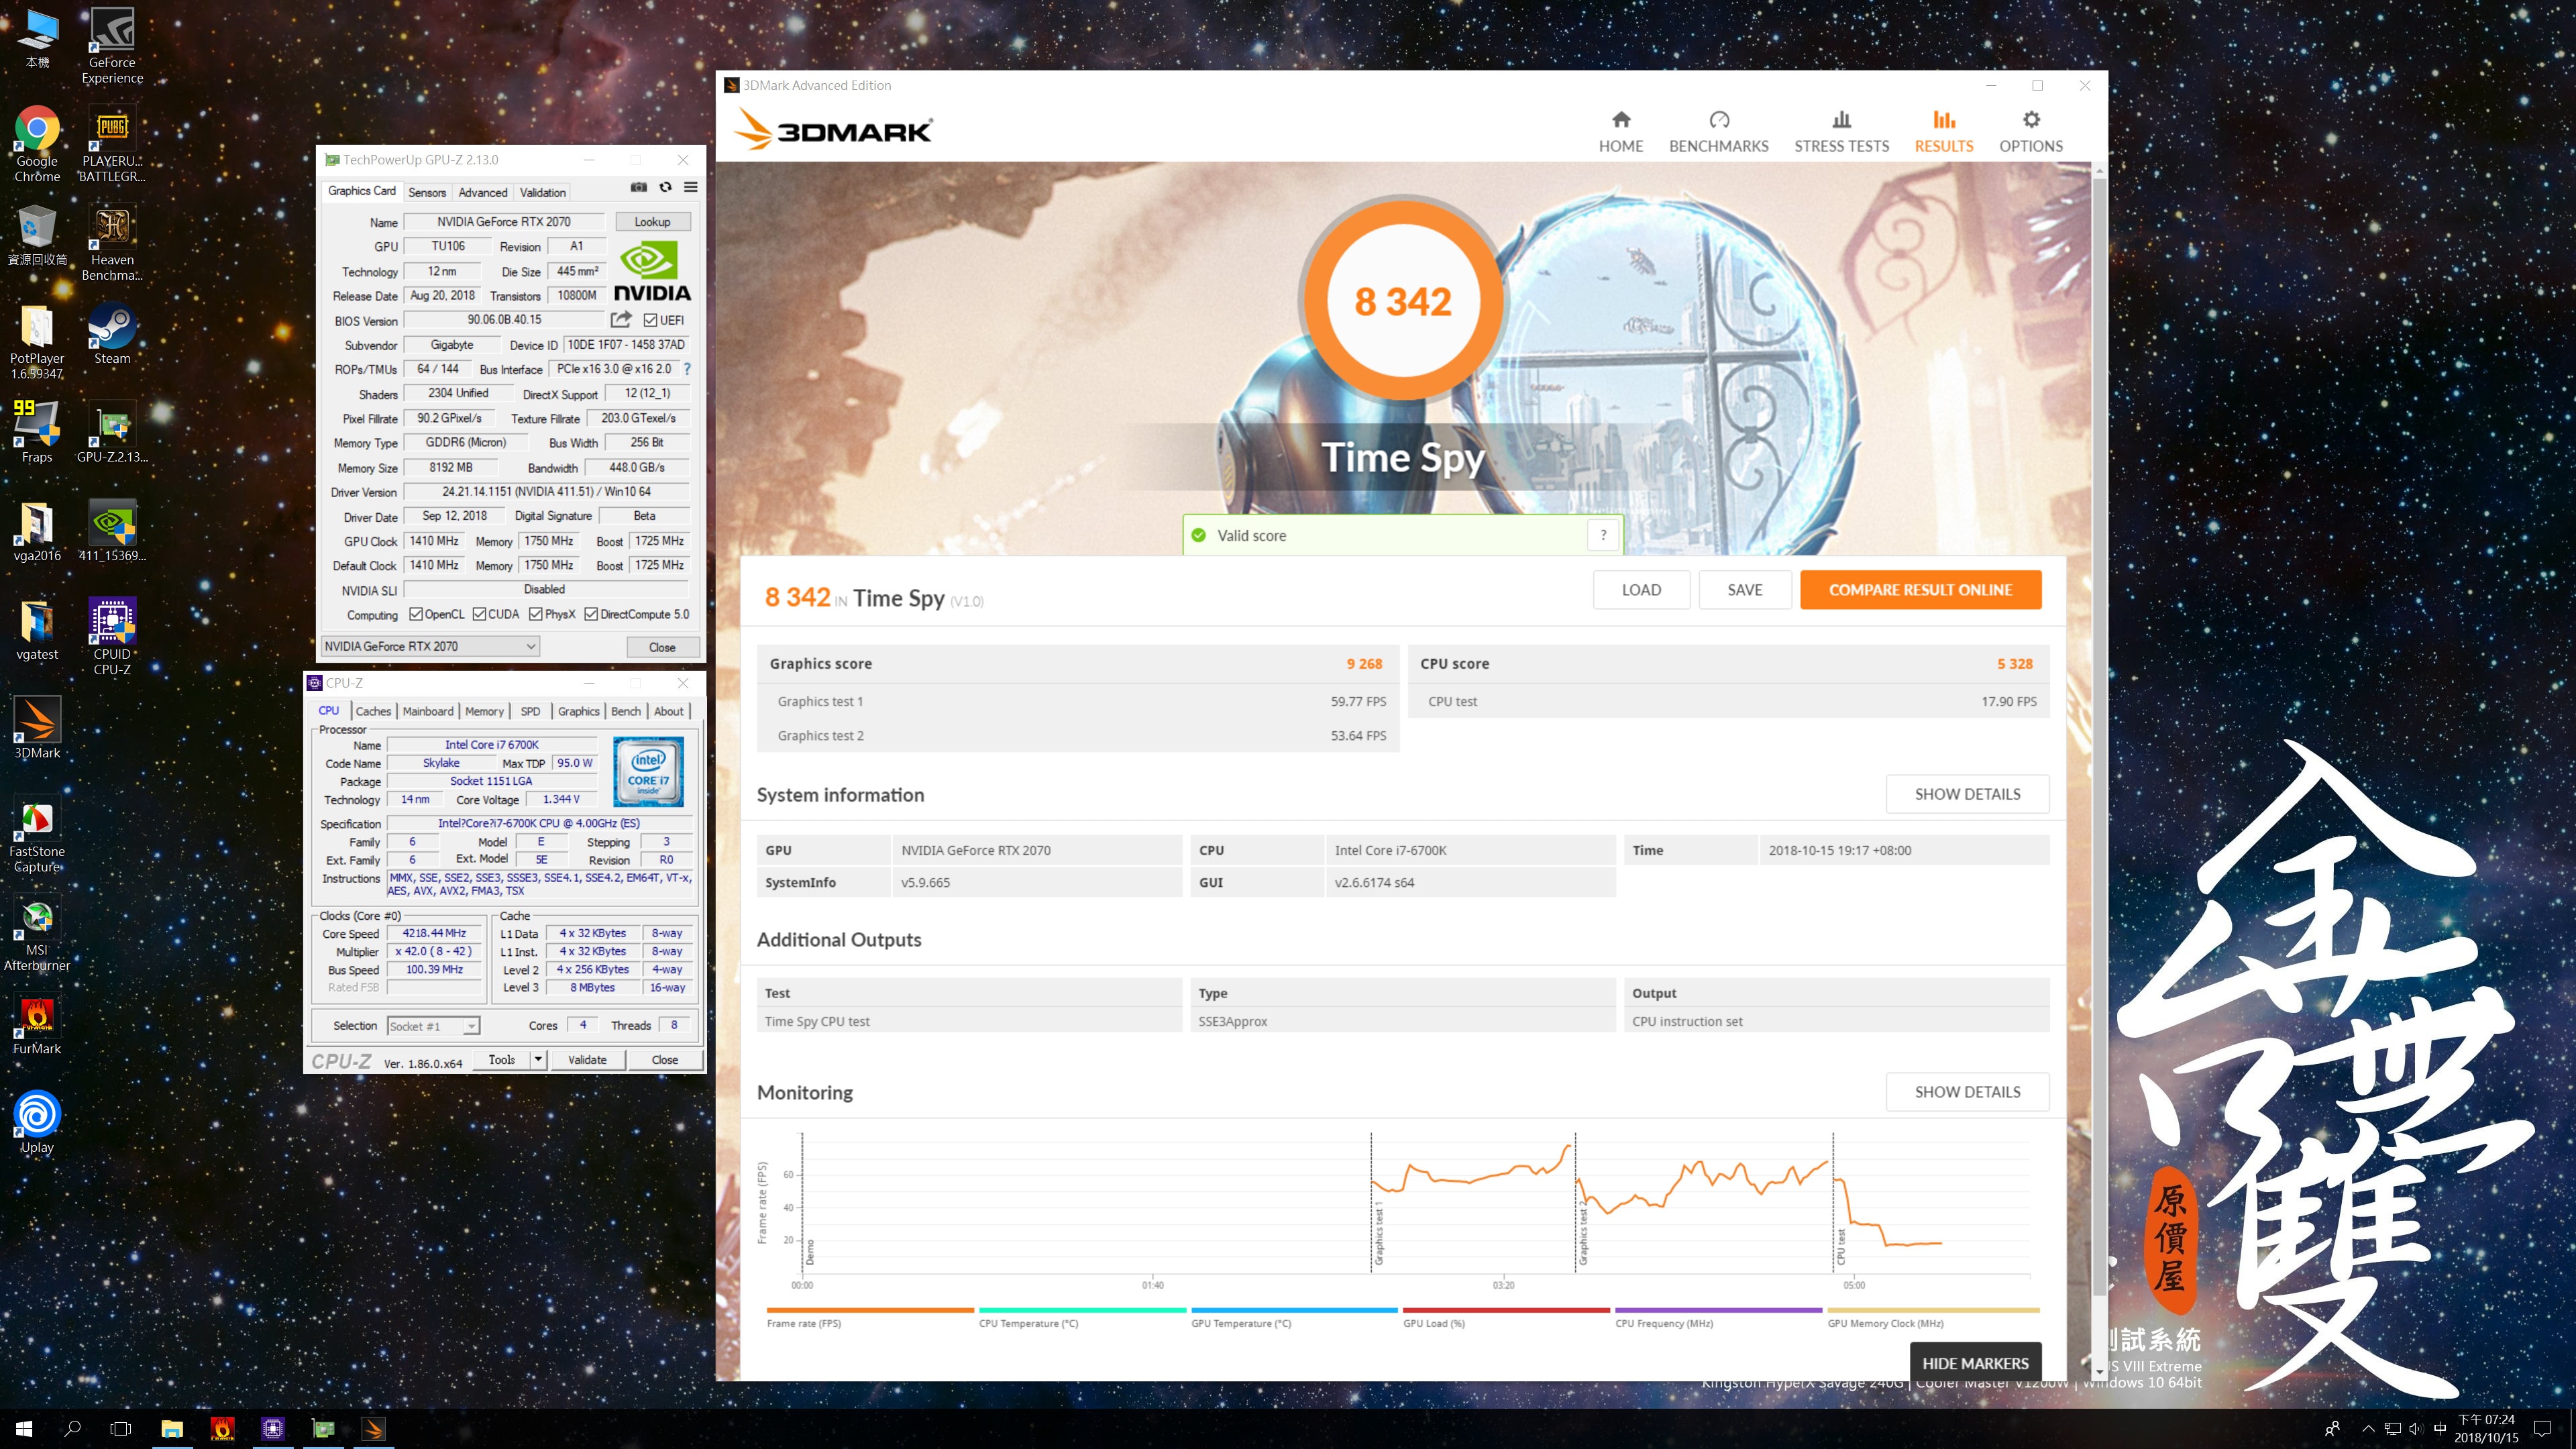Open the CPU-Z Tools dropdown arrow

(538, 1059)
